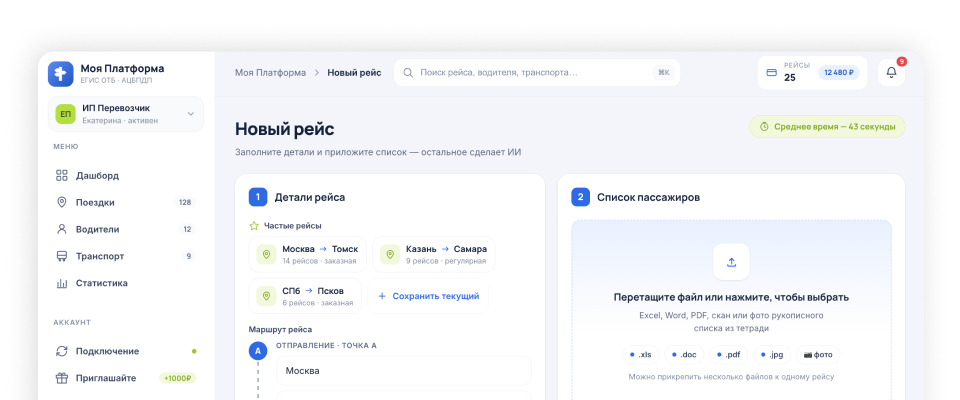
Task: Click the Новый рейс page title
Action: (285, 129)
